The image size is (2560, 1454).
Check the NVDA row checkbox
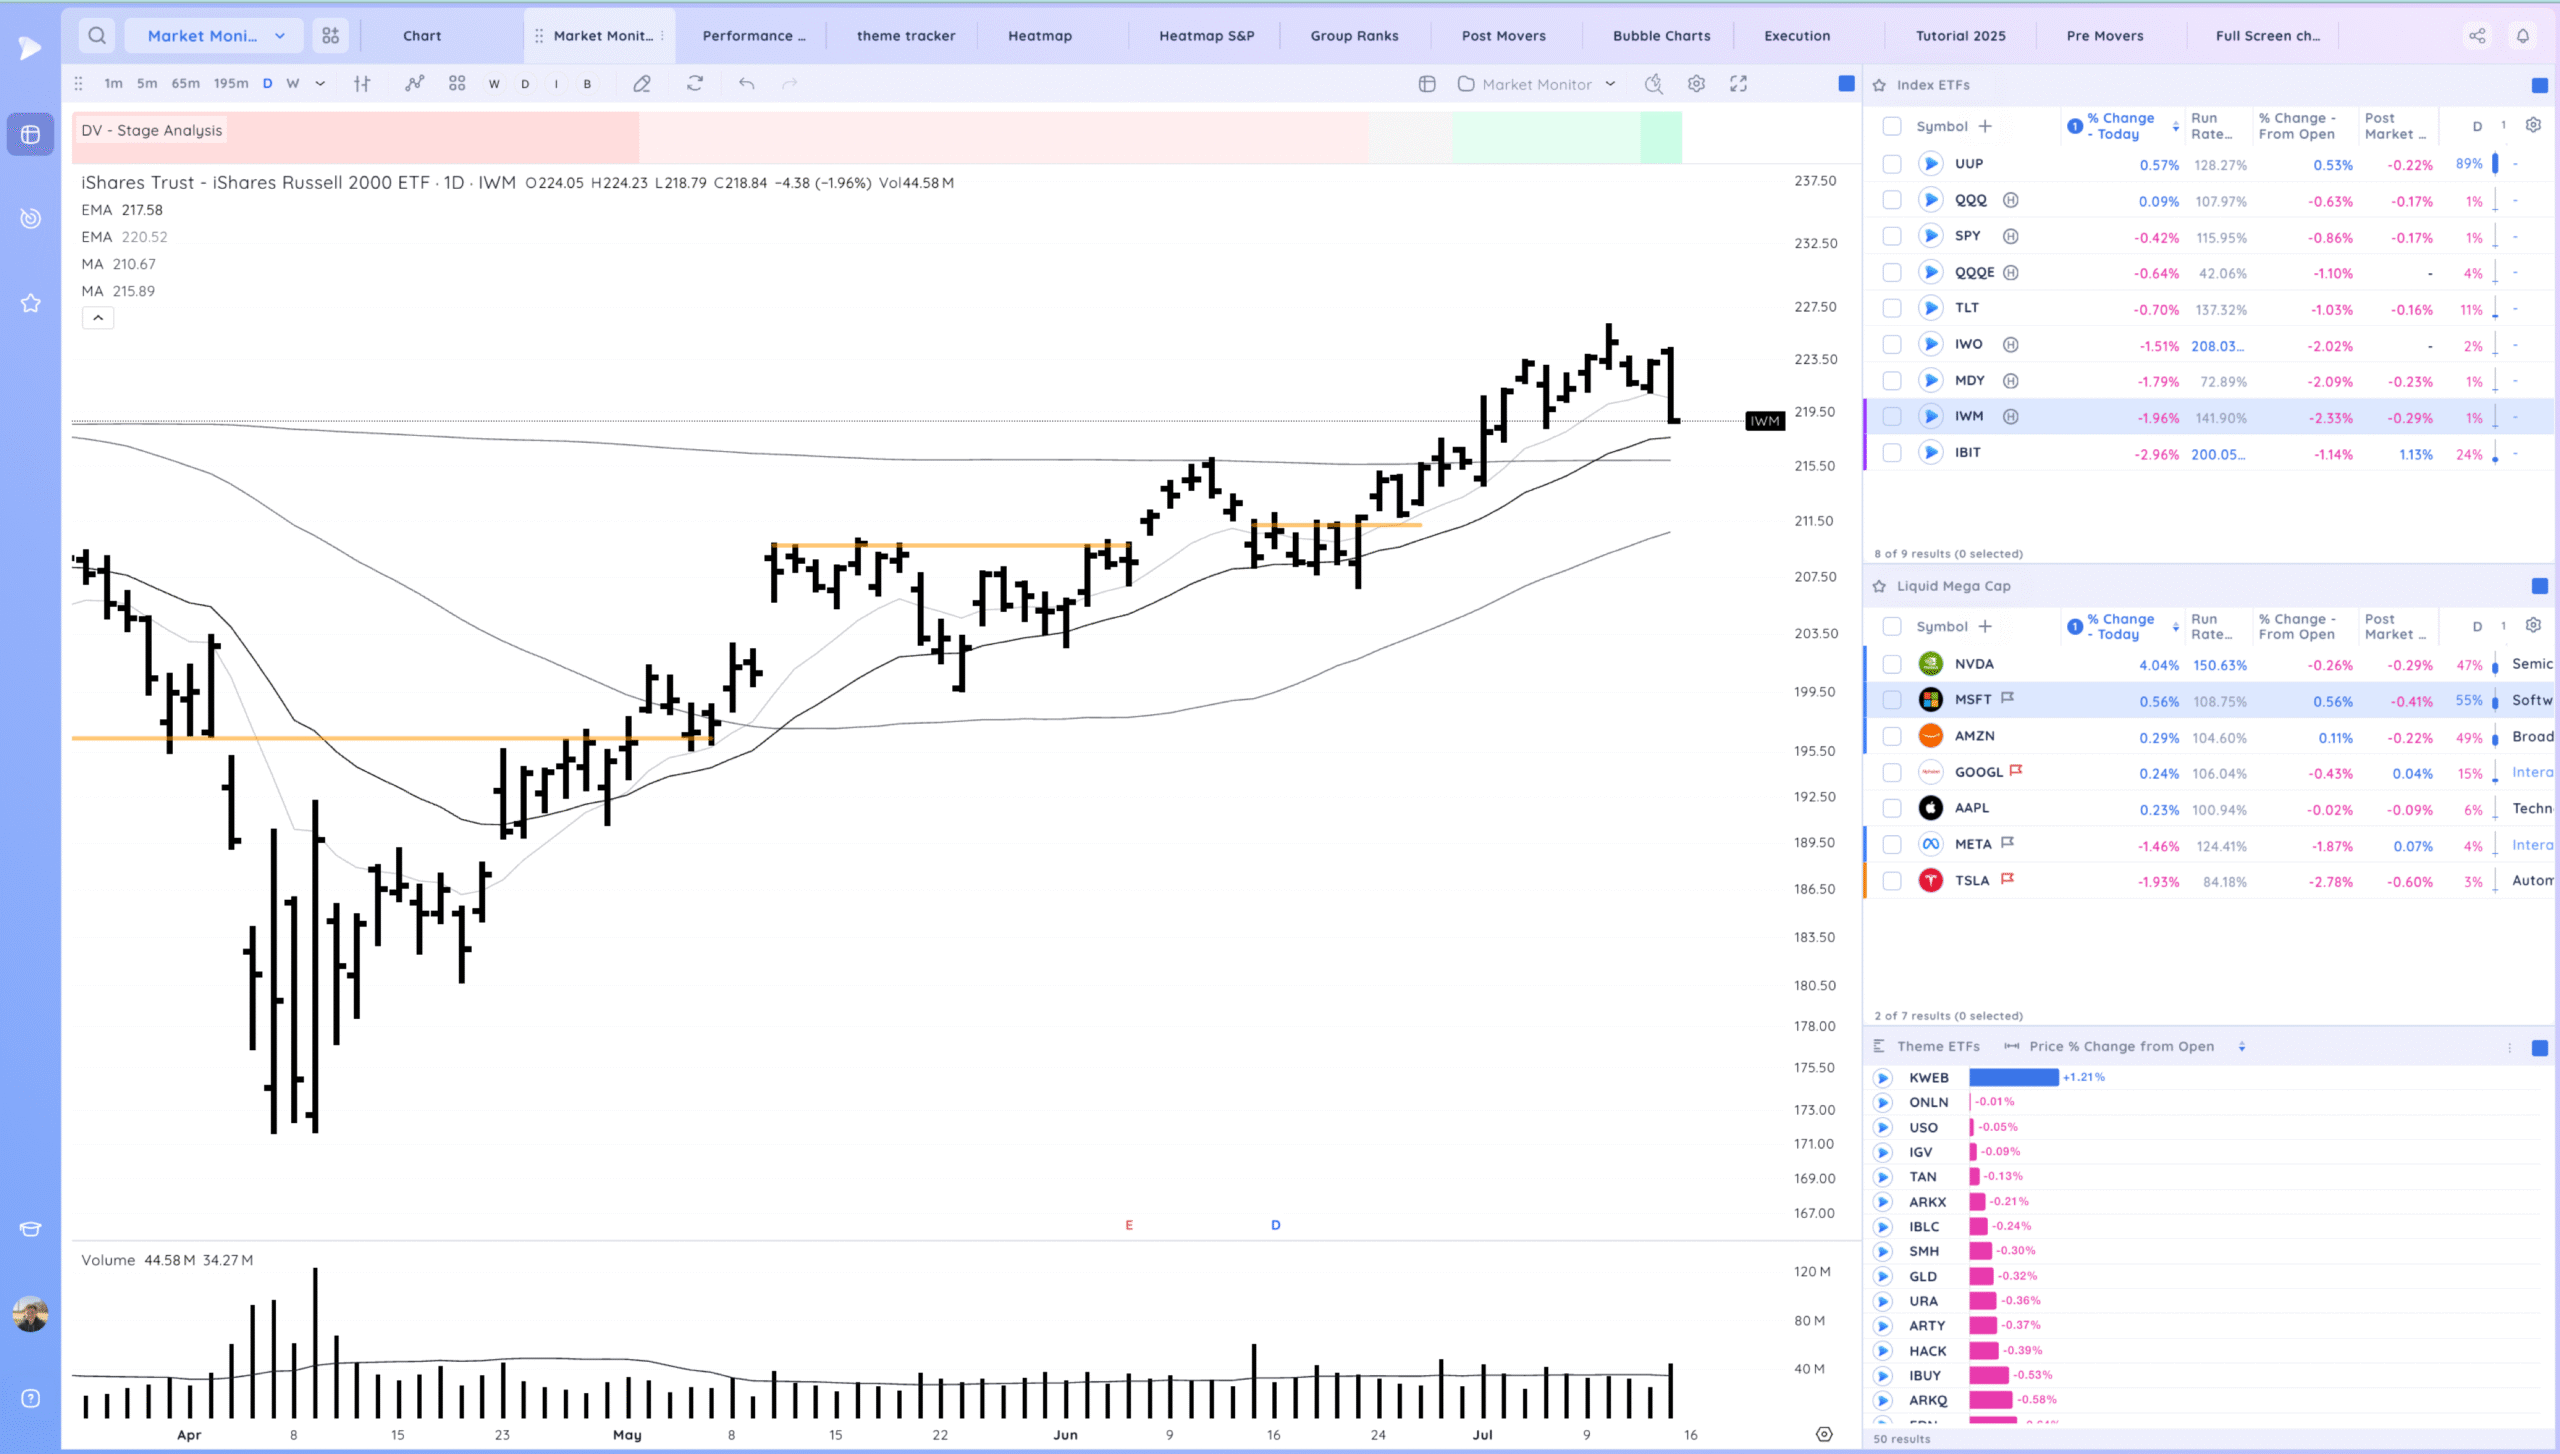1891,664
